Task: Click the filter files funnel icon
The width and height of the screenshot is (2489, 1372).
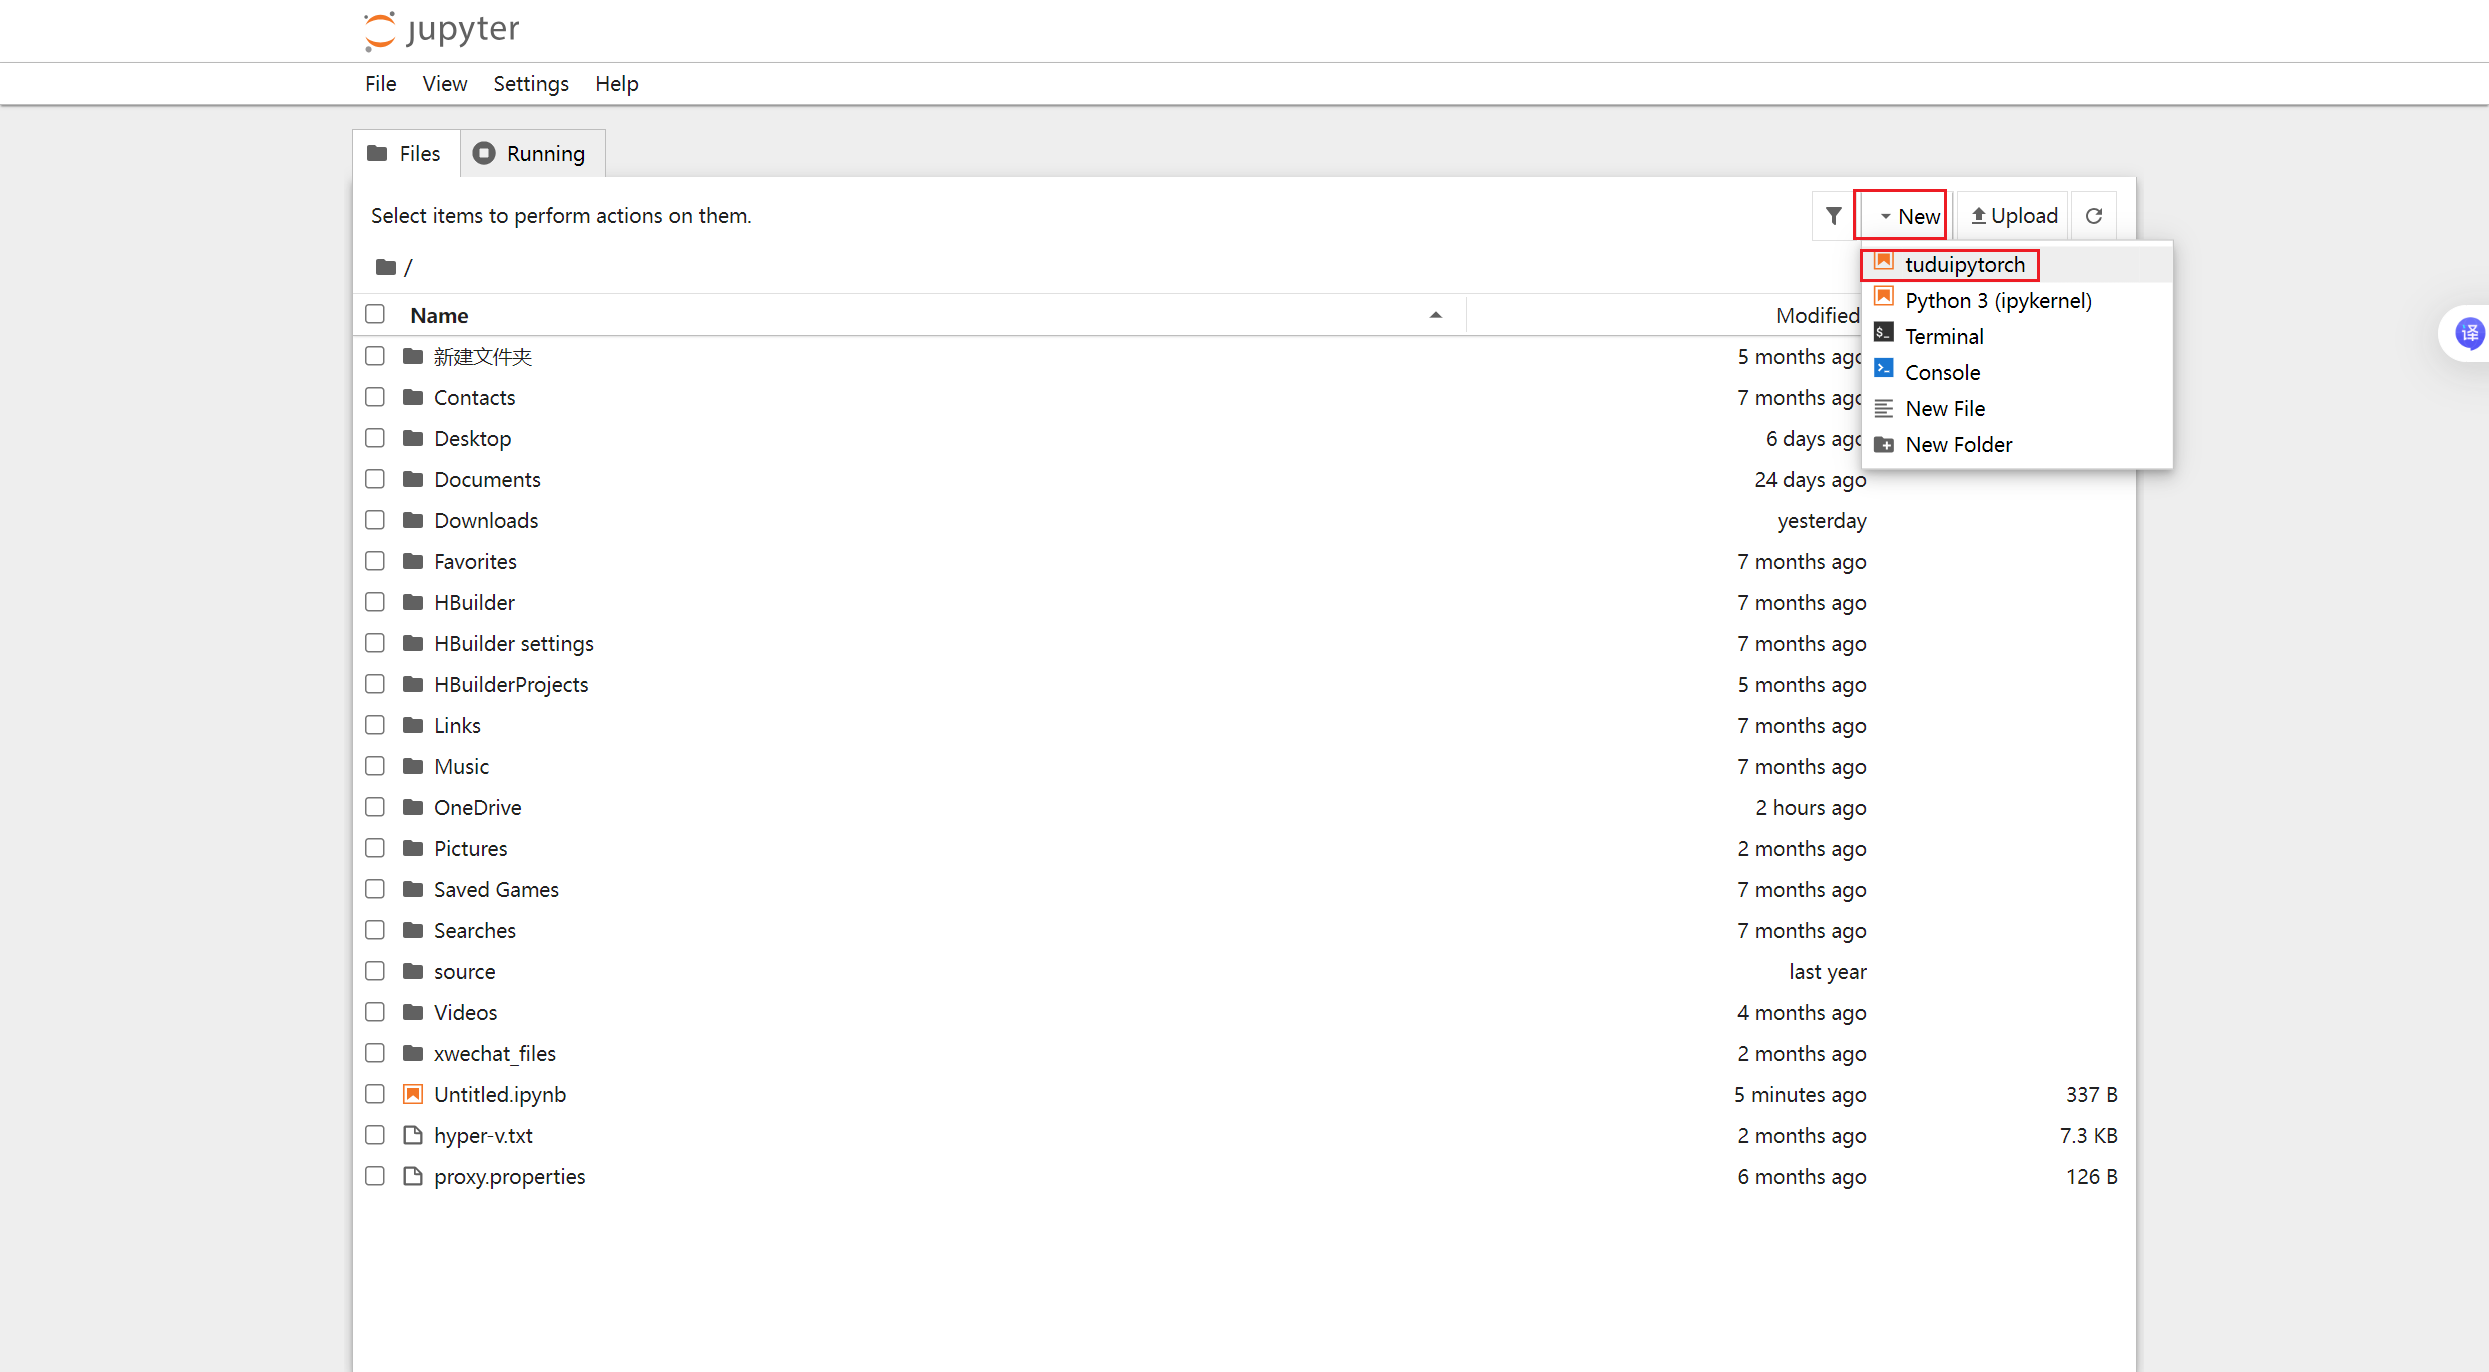Action: [x=1833, y=216]
